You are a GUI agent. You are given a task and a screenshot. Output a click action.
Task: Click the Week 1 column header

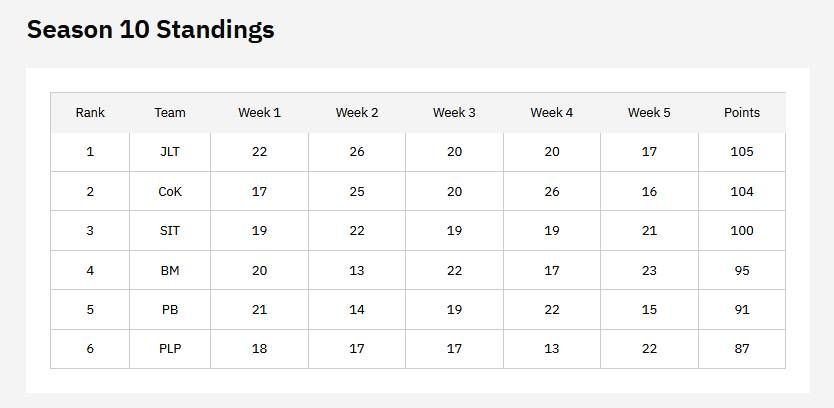(259, 113)
